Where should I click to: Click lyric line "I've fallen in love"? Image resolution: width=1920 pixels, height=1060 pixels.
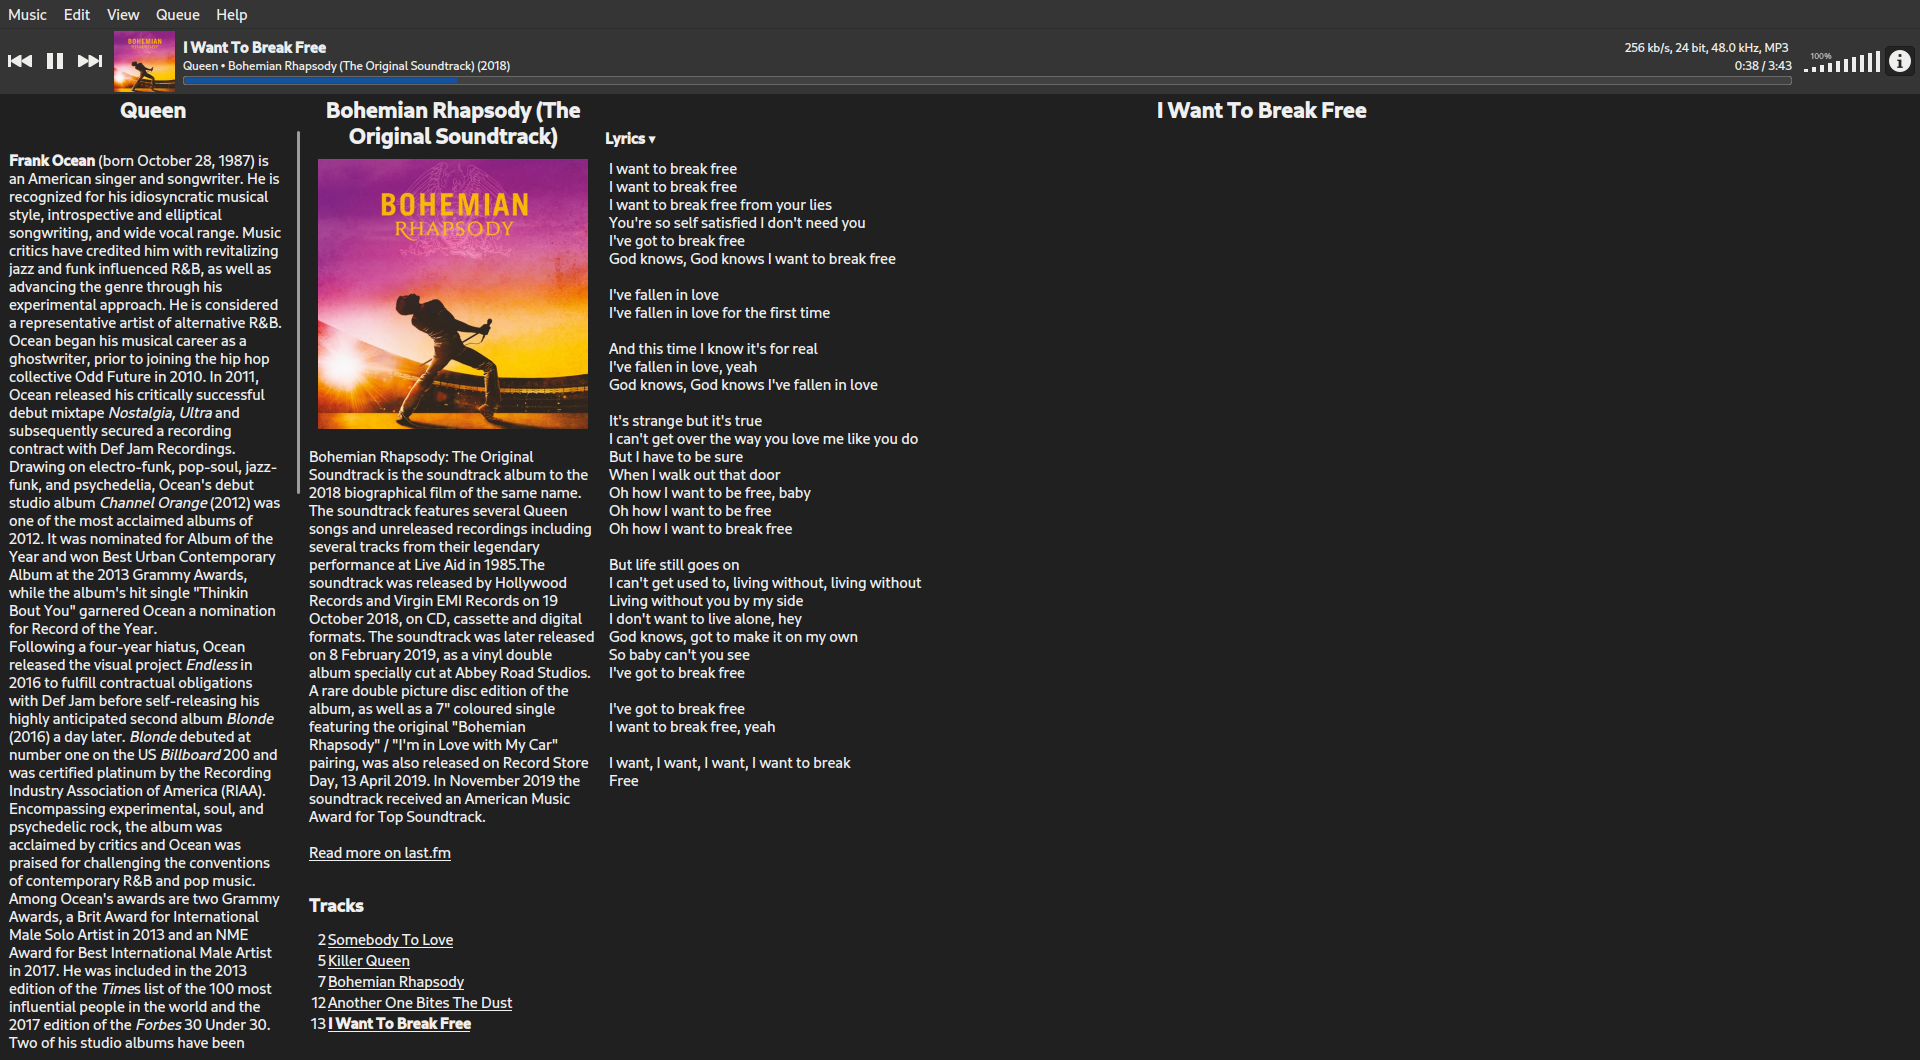click(664, 295)
